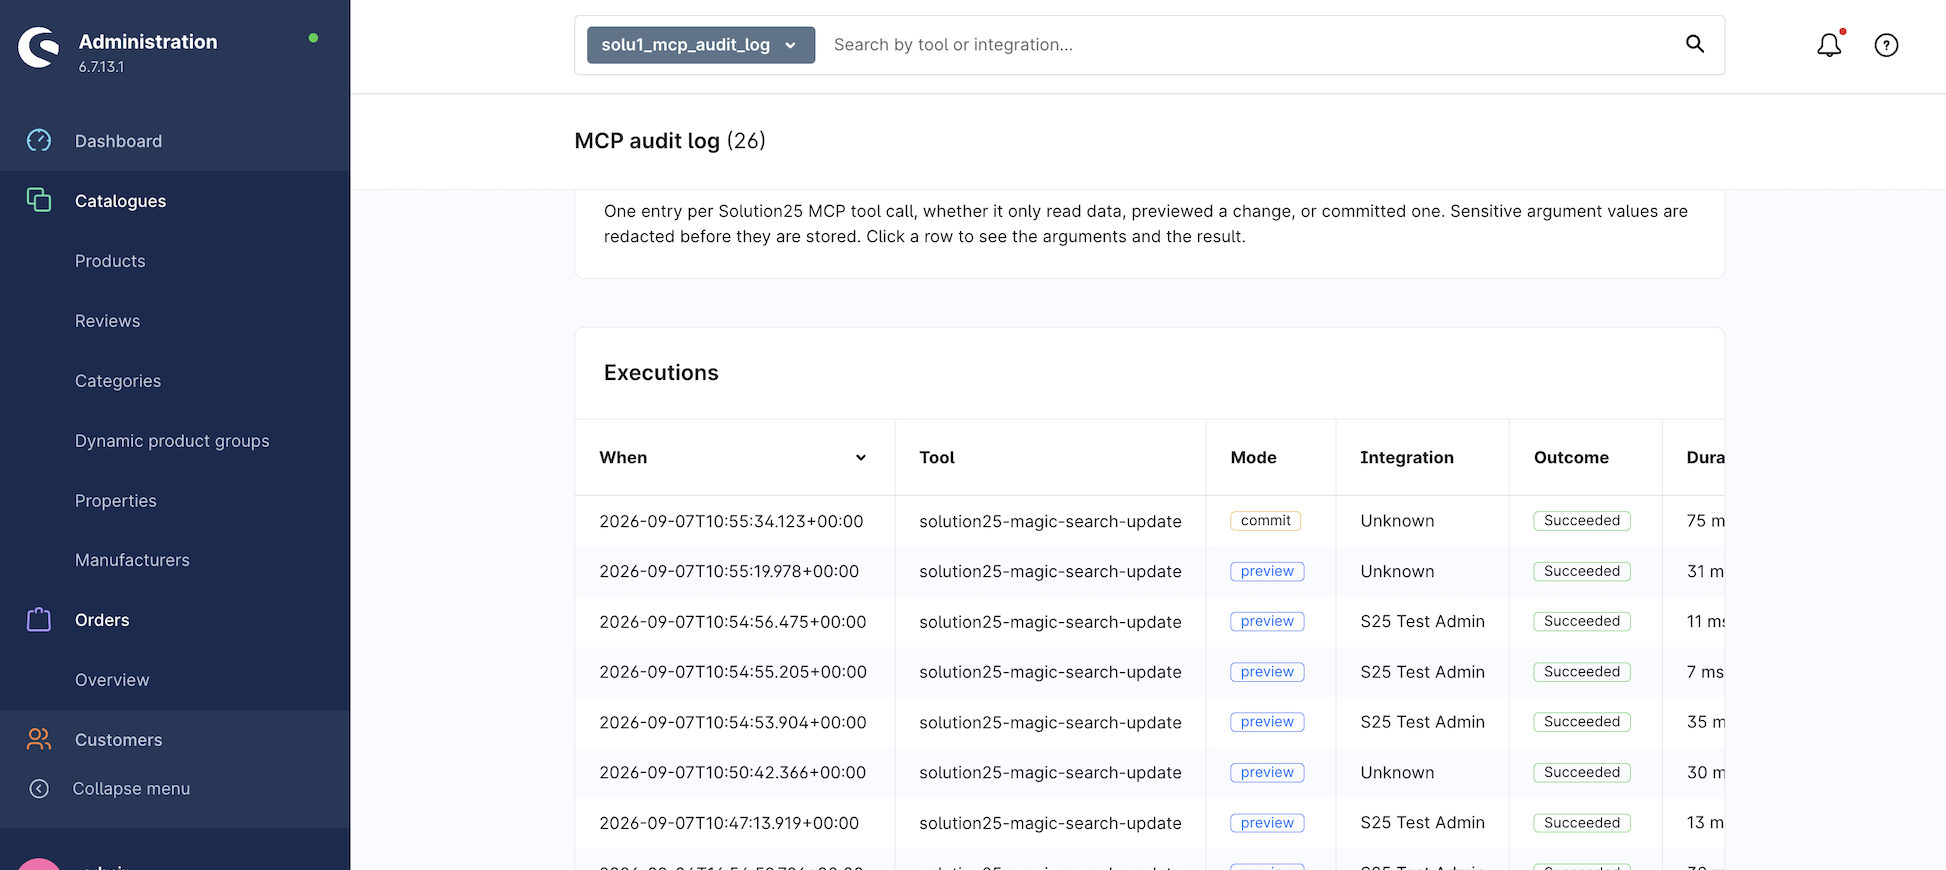Viewport: 1946px width, 870px height.
Task: Open the Dashboard gauge icon
Action: click(x=39, y=141)
